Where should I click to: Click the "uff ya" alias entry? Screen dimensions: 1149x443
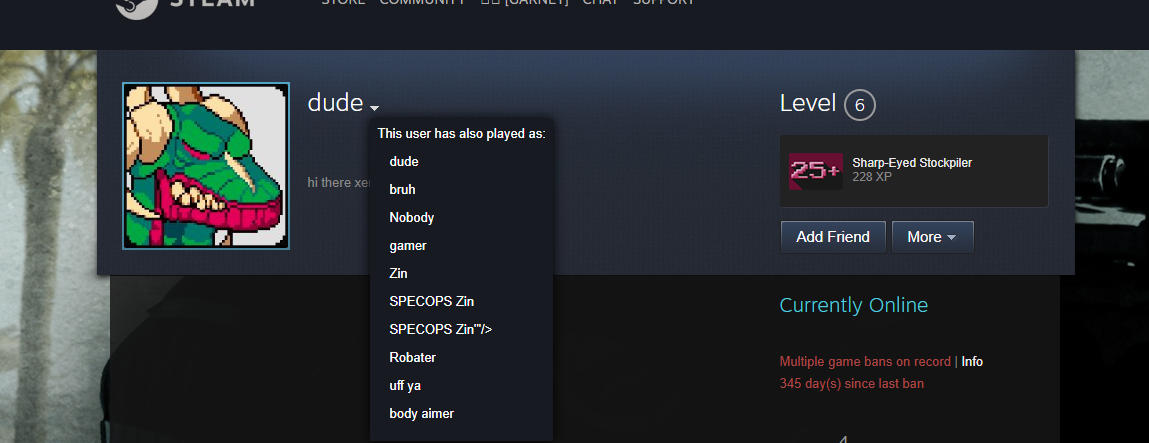click(405, 386)
